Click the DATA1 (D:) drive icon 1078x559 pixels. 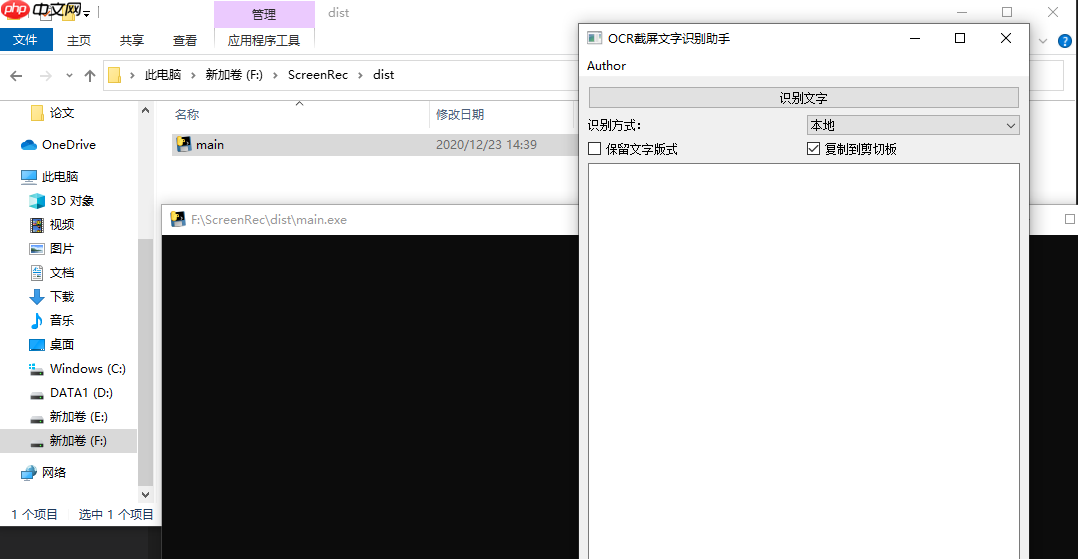(x=36, y=395)
